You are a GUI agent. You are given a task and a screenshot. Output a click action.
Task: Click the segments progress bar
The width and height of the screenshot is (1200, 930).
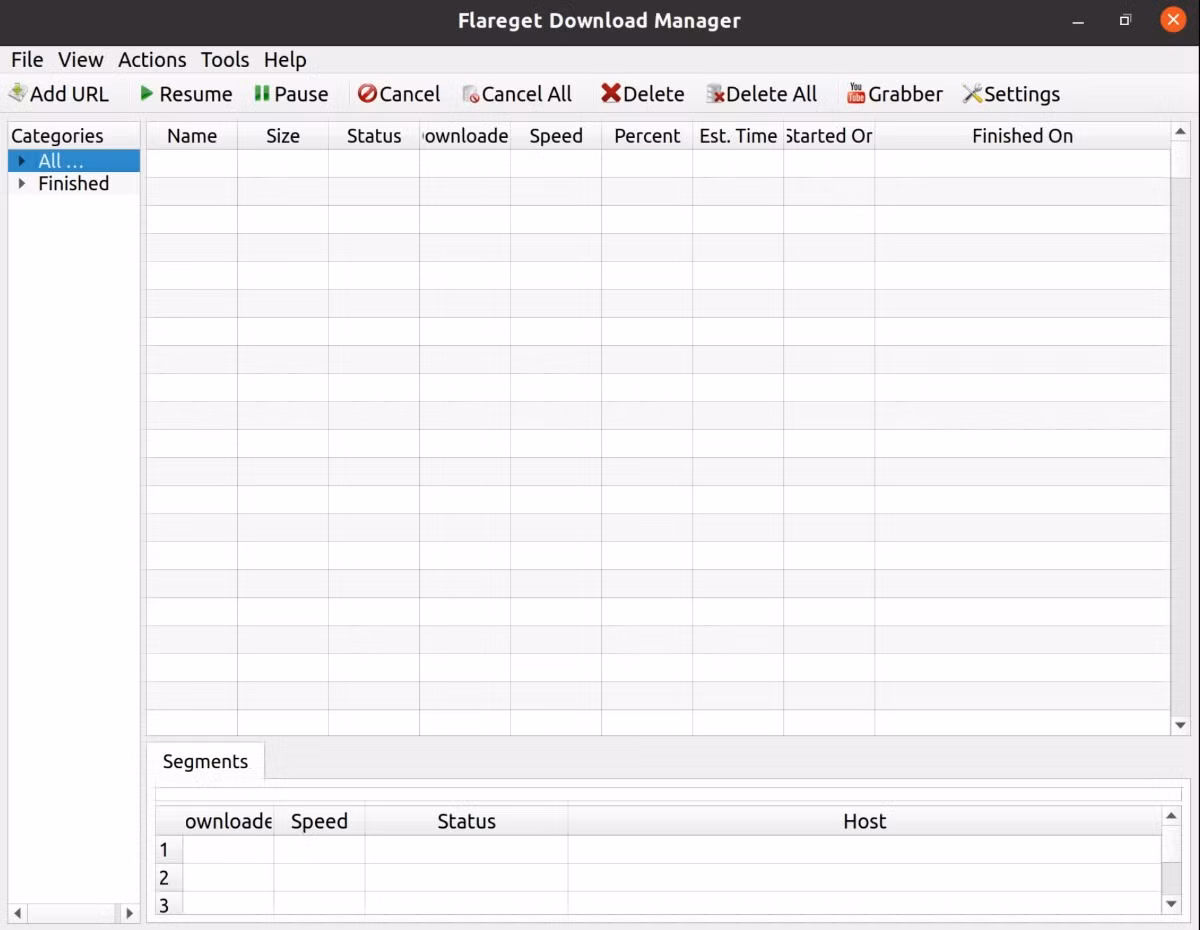pyautogui.click(x=668, y=794)
